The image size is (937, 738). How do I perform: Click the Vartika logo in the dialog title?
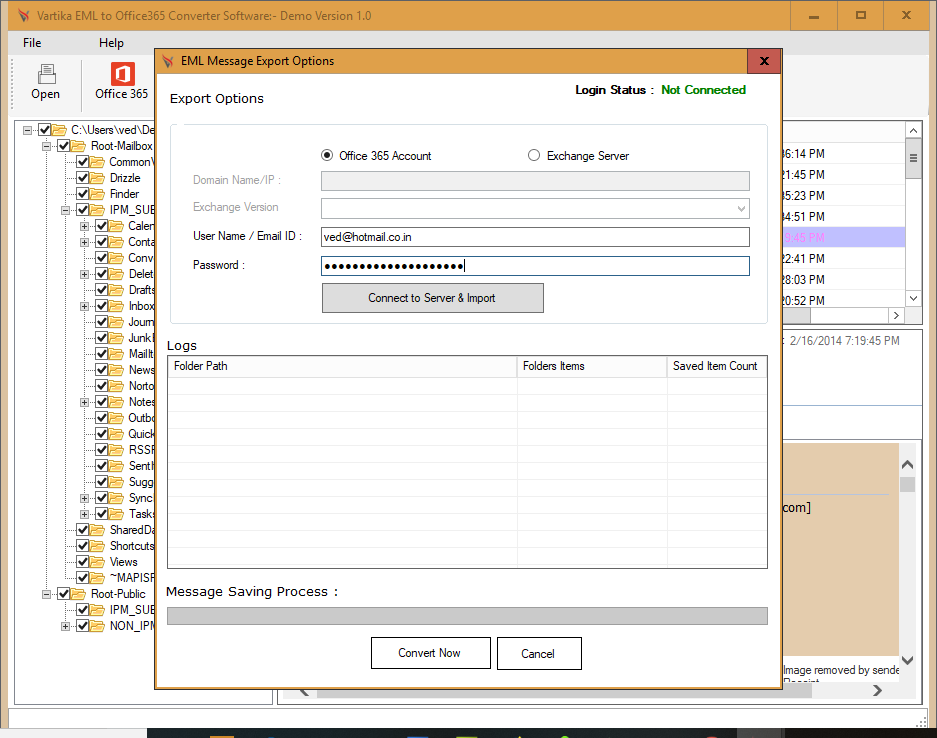click(x=169, y=61)
